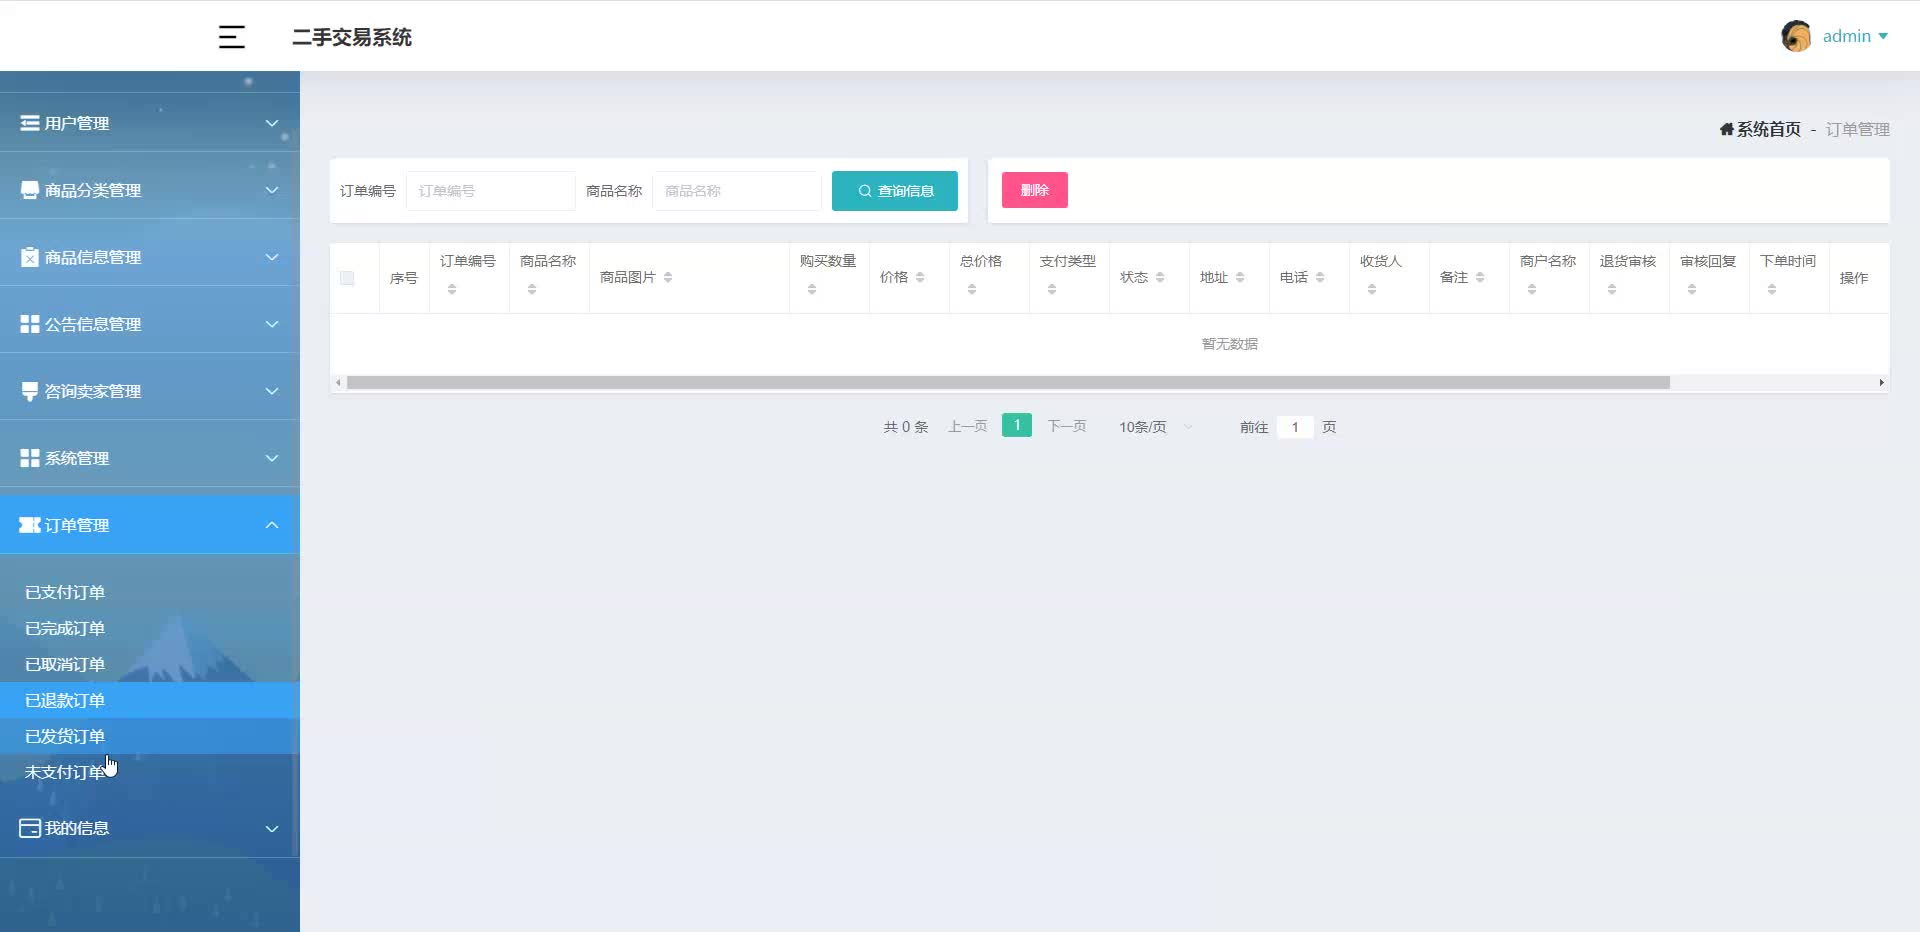Collapse 订单管理 chevron
This screenshot has height=932, width=1920.
click(272, 525)
